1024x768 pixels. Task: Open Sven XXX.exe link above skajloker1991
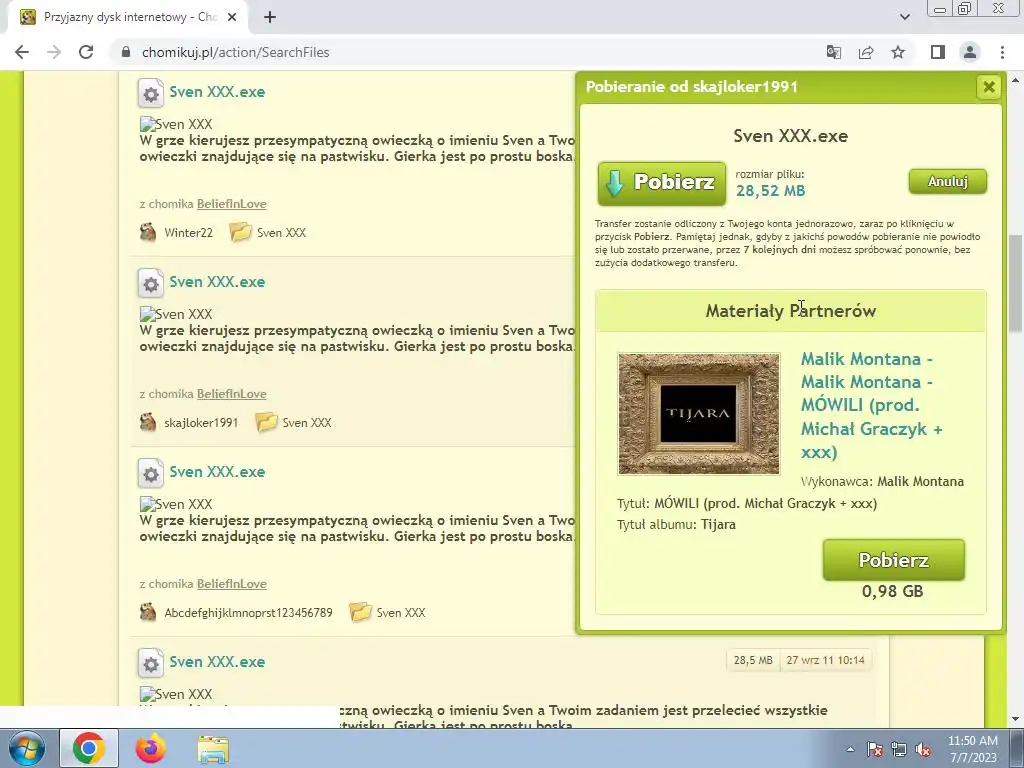[x=217, y=282]
